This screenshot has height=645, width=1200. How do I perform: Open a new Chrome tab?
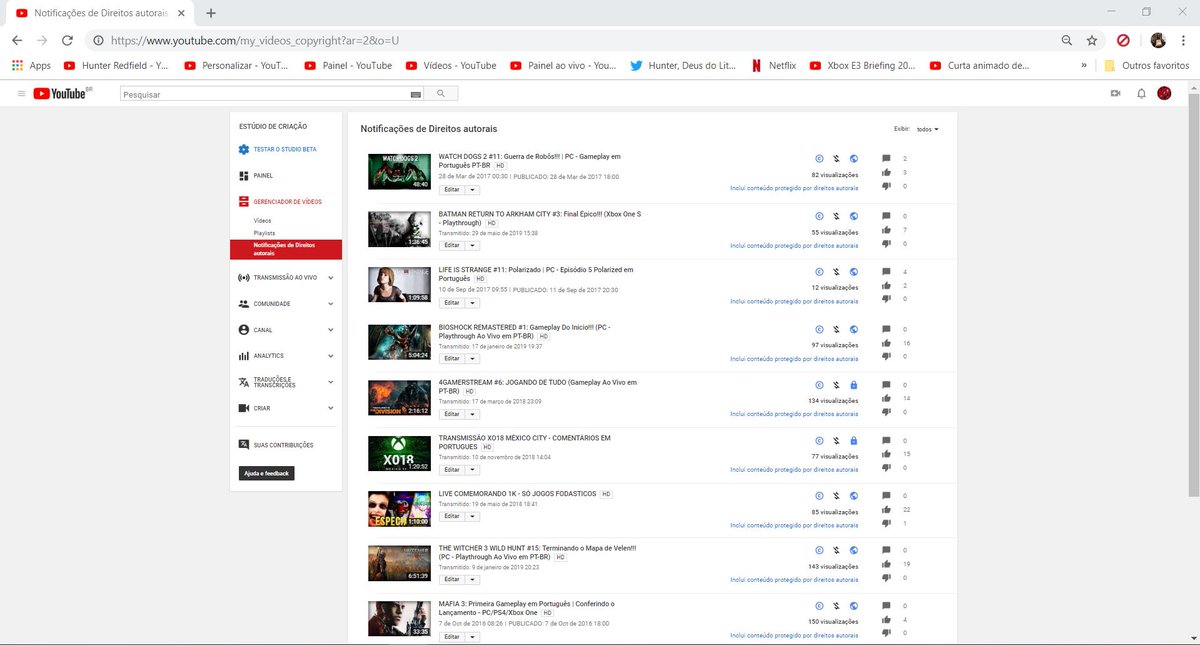[211, 12]
